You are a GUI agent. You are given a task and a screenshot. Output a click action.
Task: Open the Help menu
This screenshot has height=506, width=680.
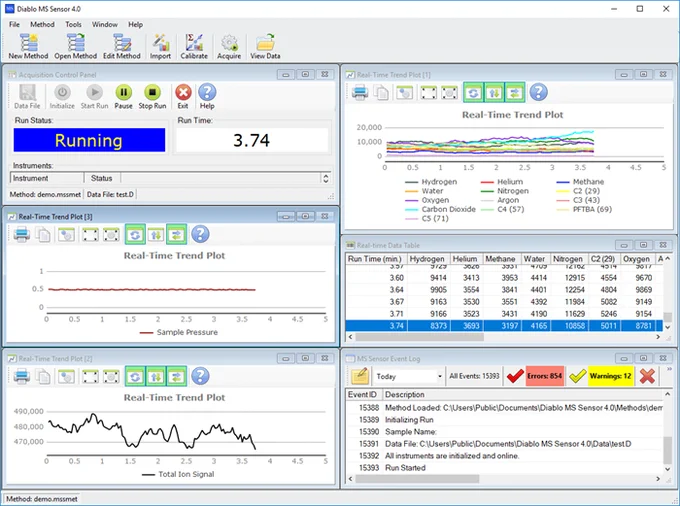[x=135, y=24]
